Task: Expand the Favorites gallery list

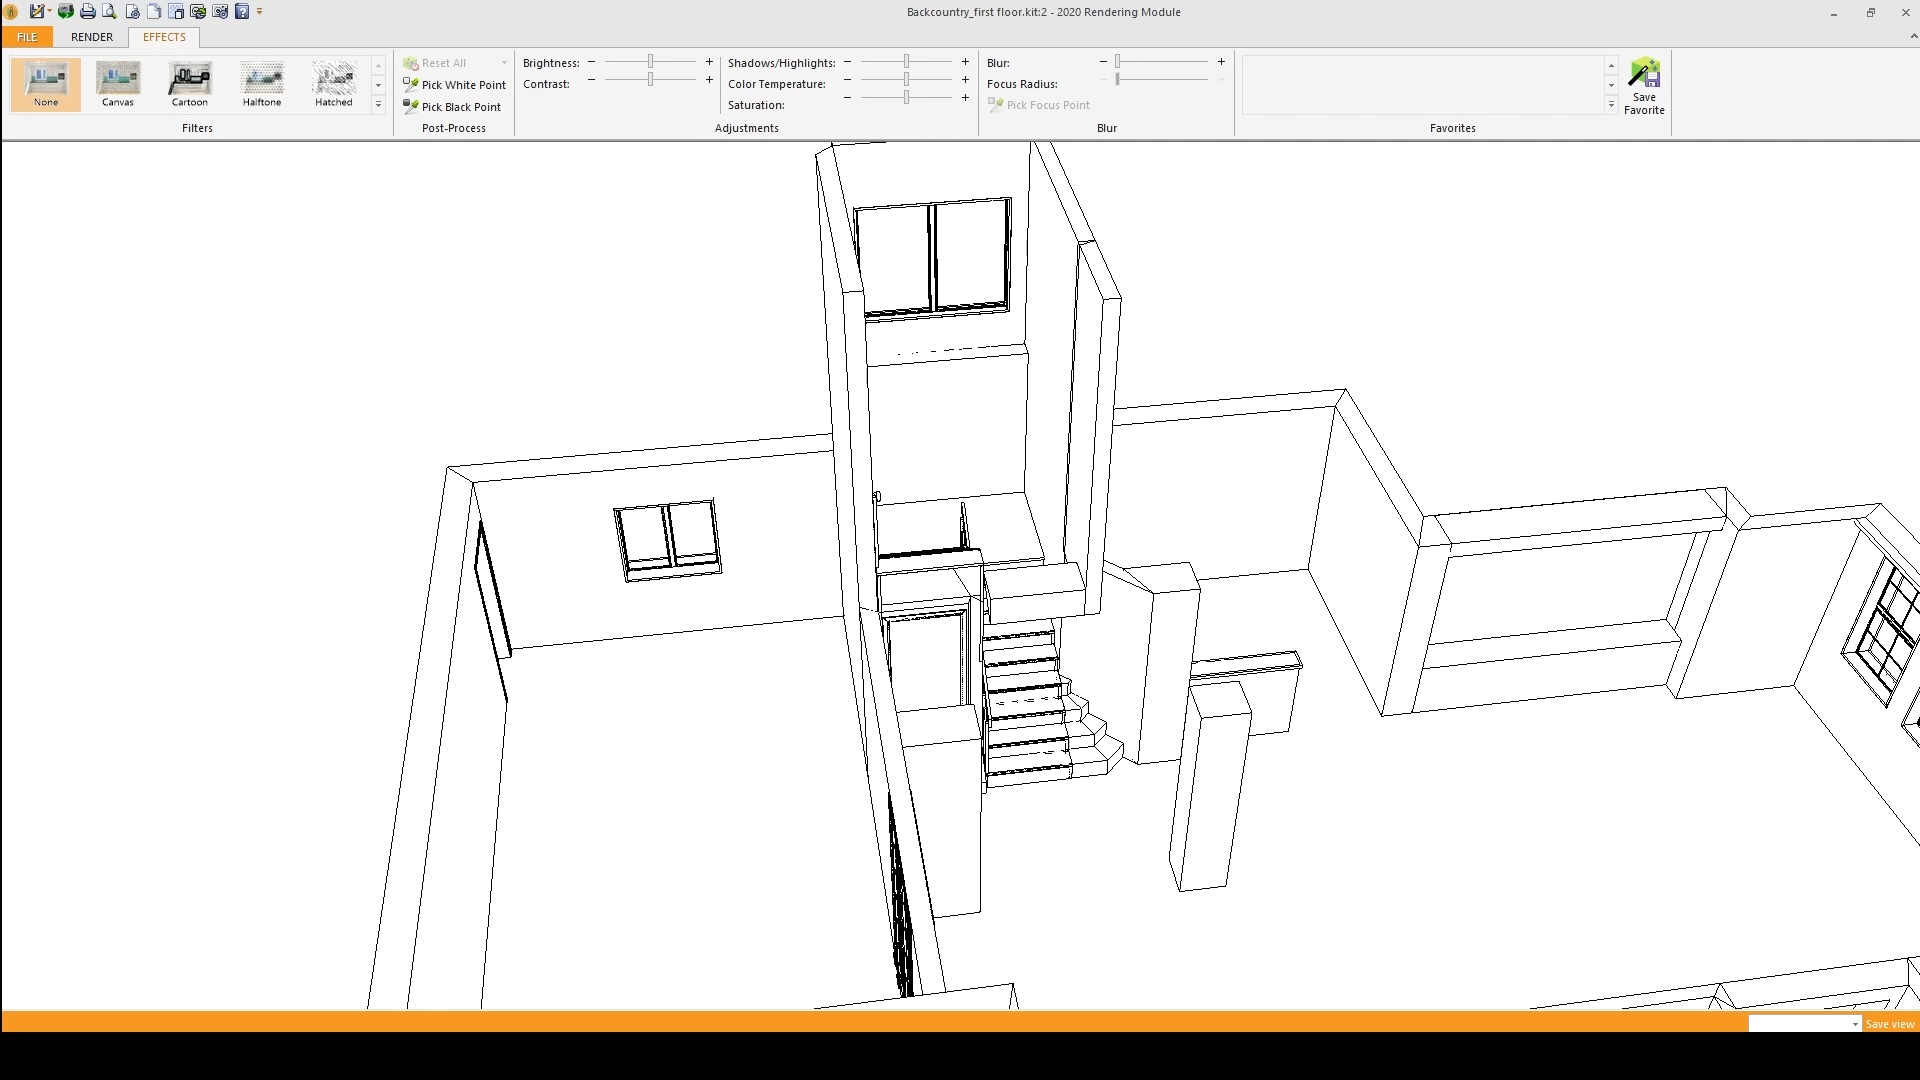Action: (x=1611, y=105)
